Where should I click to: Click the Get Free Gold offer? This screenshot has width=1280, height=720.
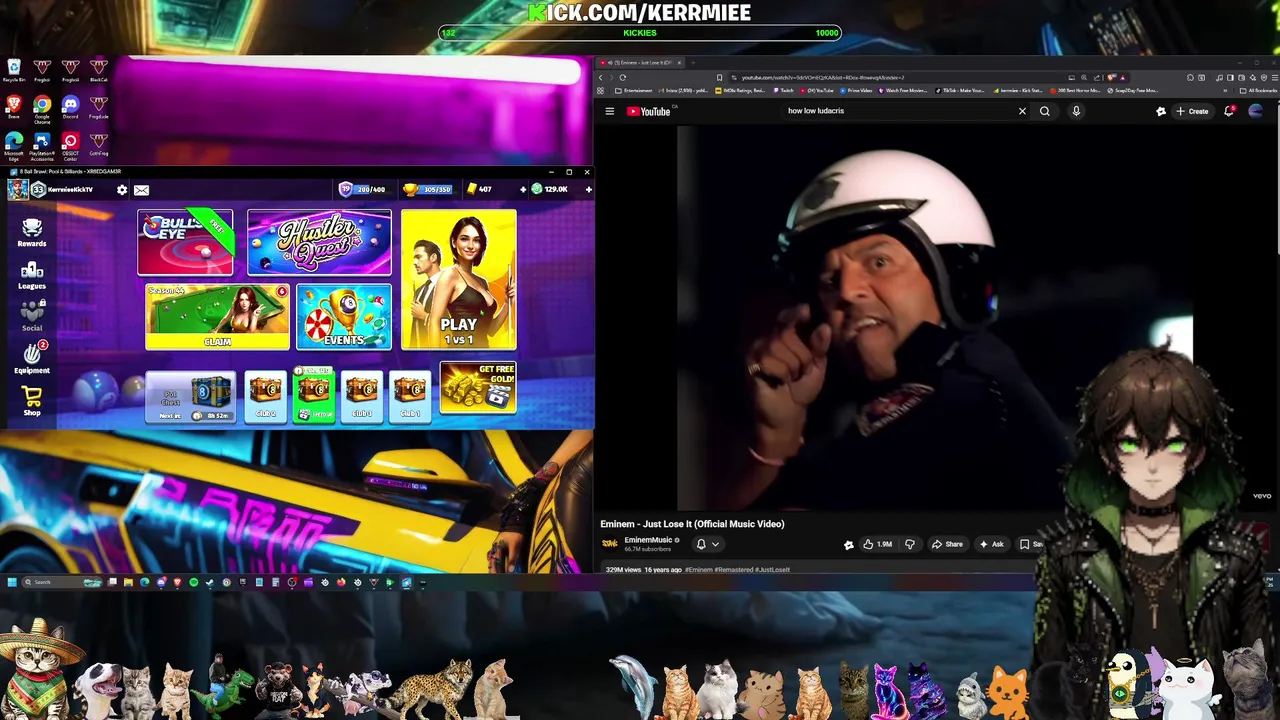click(x=478, y=388)
